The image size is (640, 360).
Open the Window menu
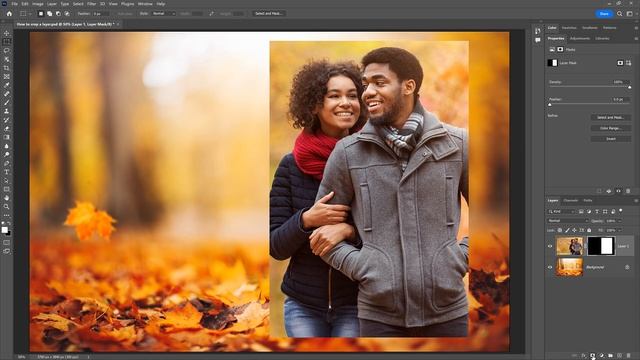tap(145, 4)
